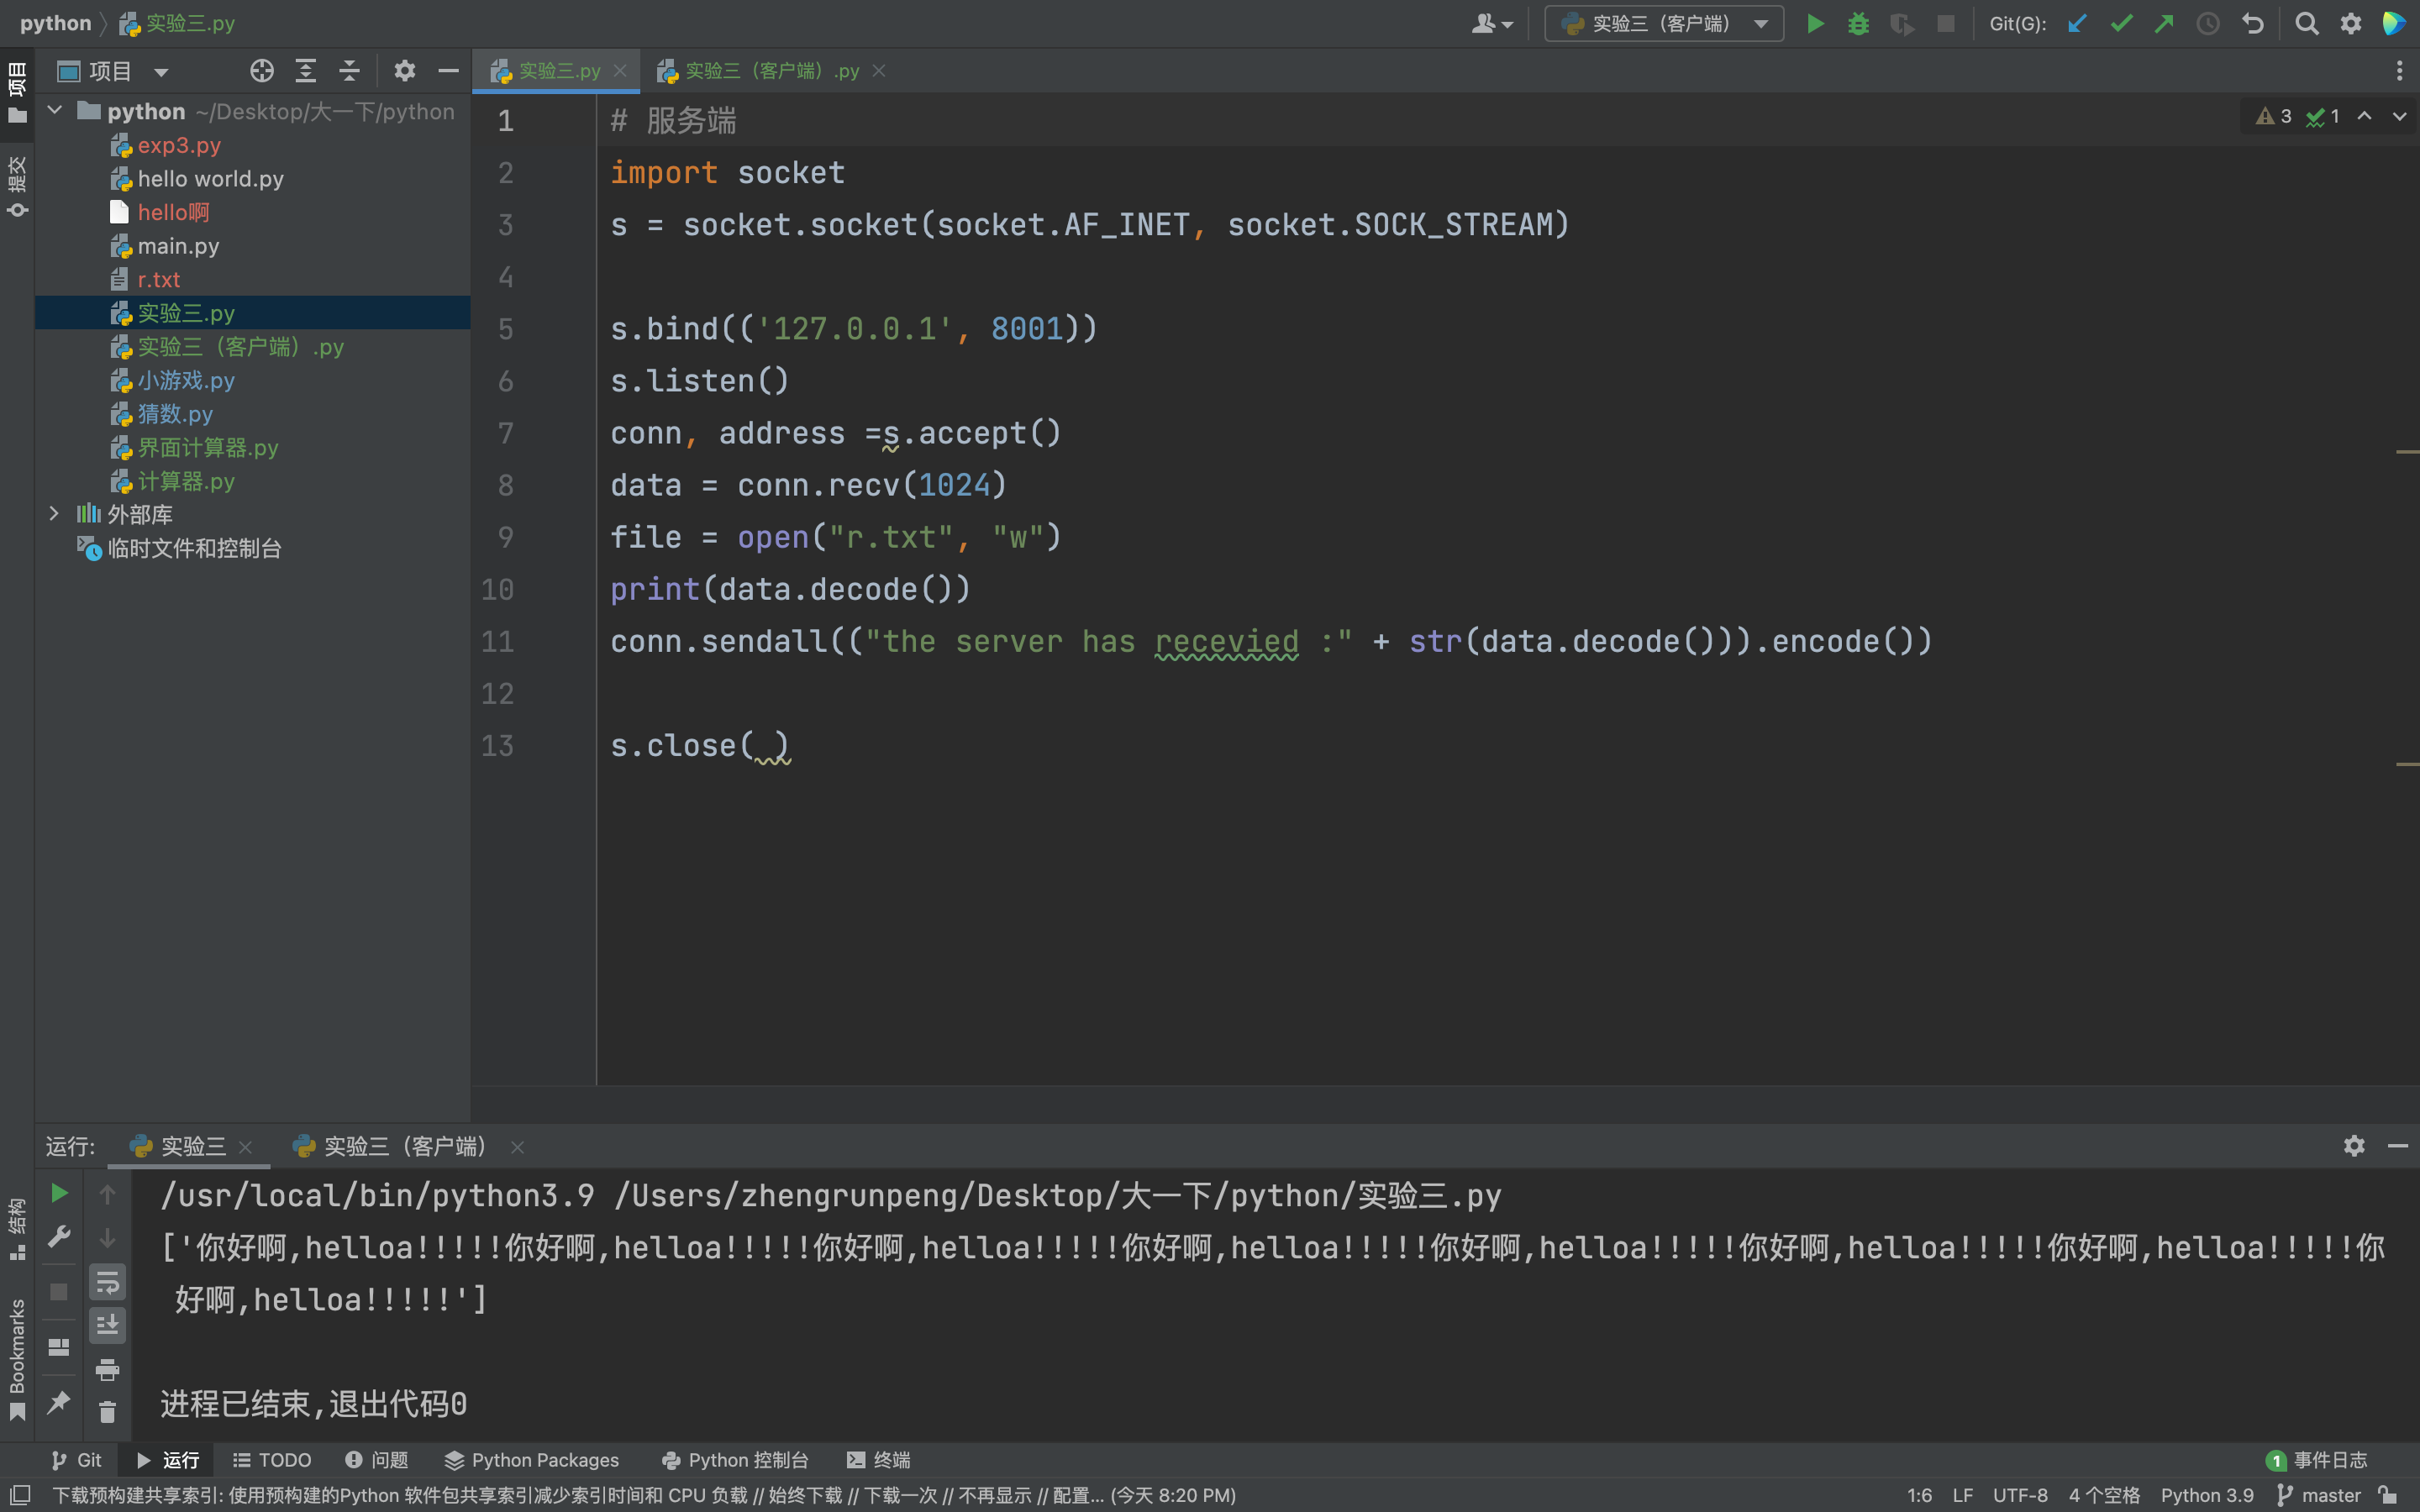The image size is (2420, 1512).
Task: Open Search Everywhere magnifier icon
Action: click(x=2307, y=24)
